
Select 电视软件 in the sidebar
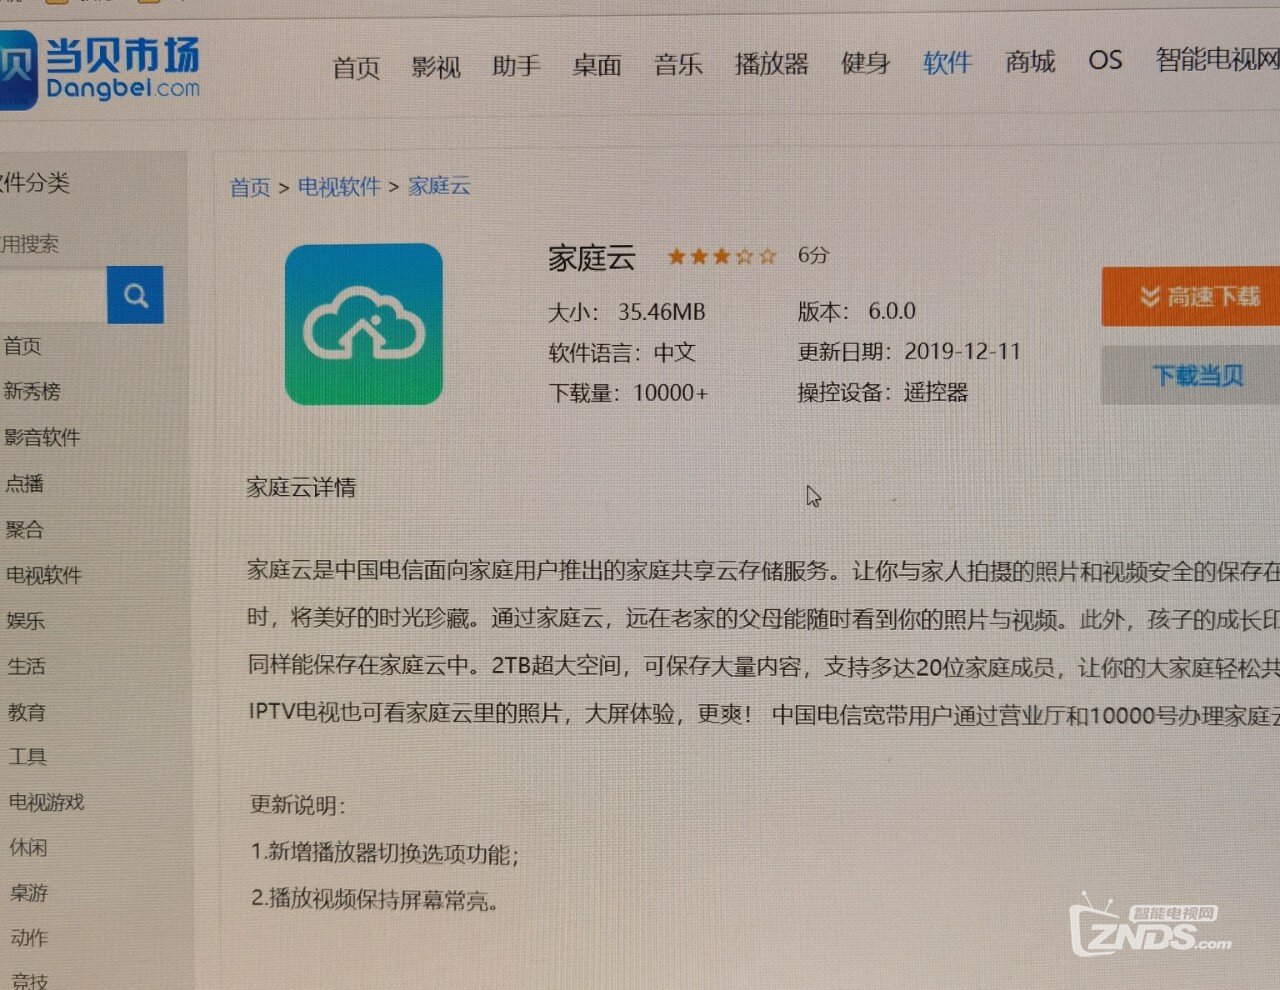point(44,575)
